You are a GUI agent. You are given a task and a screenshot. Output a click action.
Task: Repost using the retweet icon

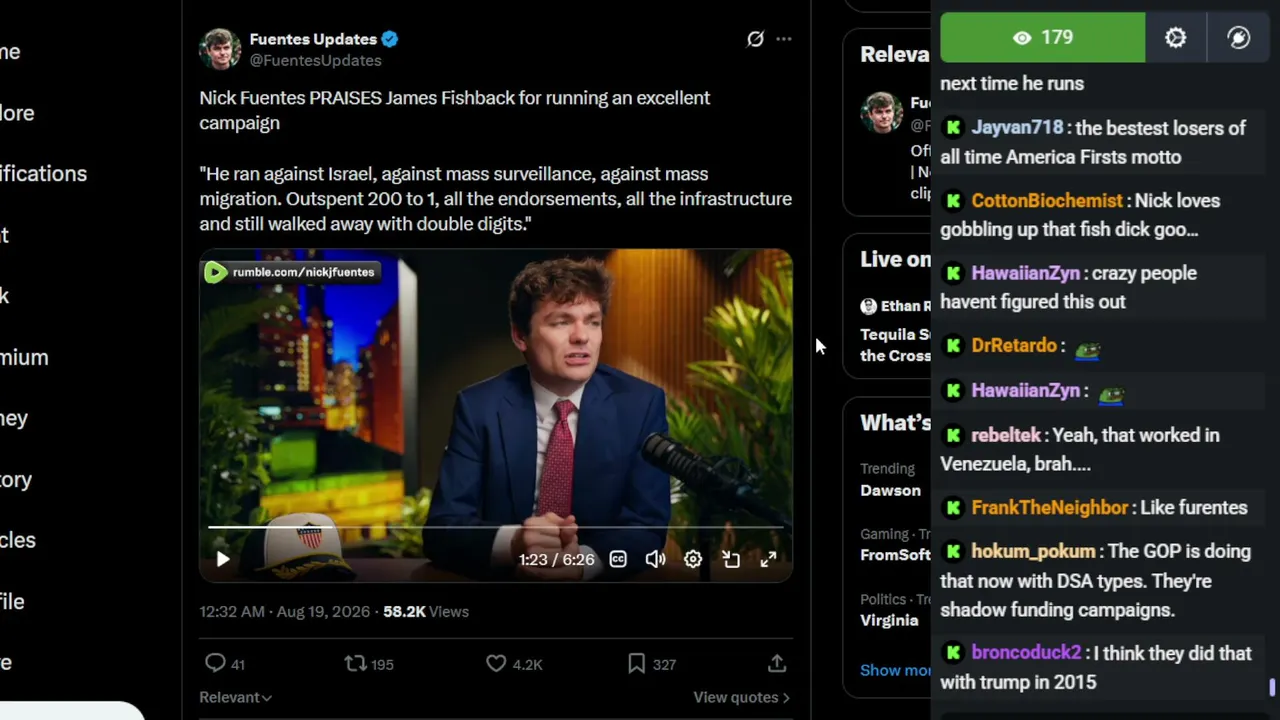tap(355, 663)
